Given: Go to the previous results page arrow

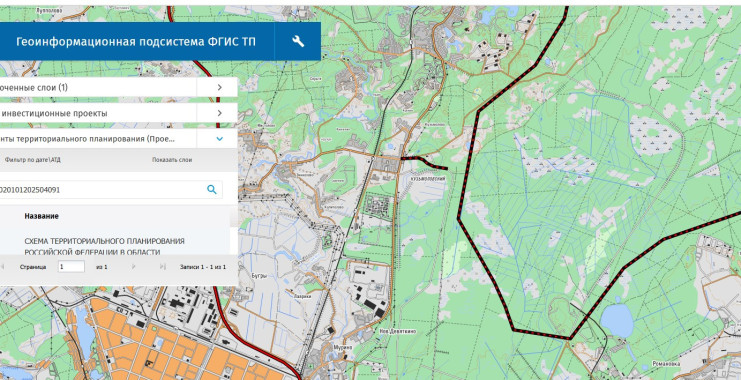Looking at the screenshot, I should pyautogui.click(x=2, y=267).
